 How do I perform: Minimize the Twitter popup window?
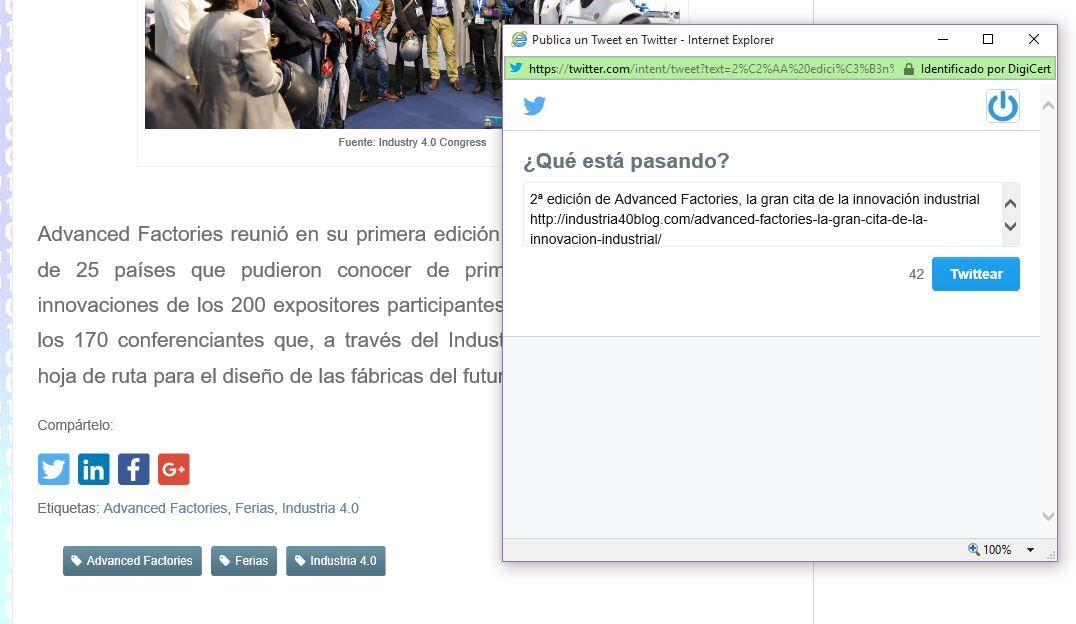click(x=943, y=39)
